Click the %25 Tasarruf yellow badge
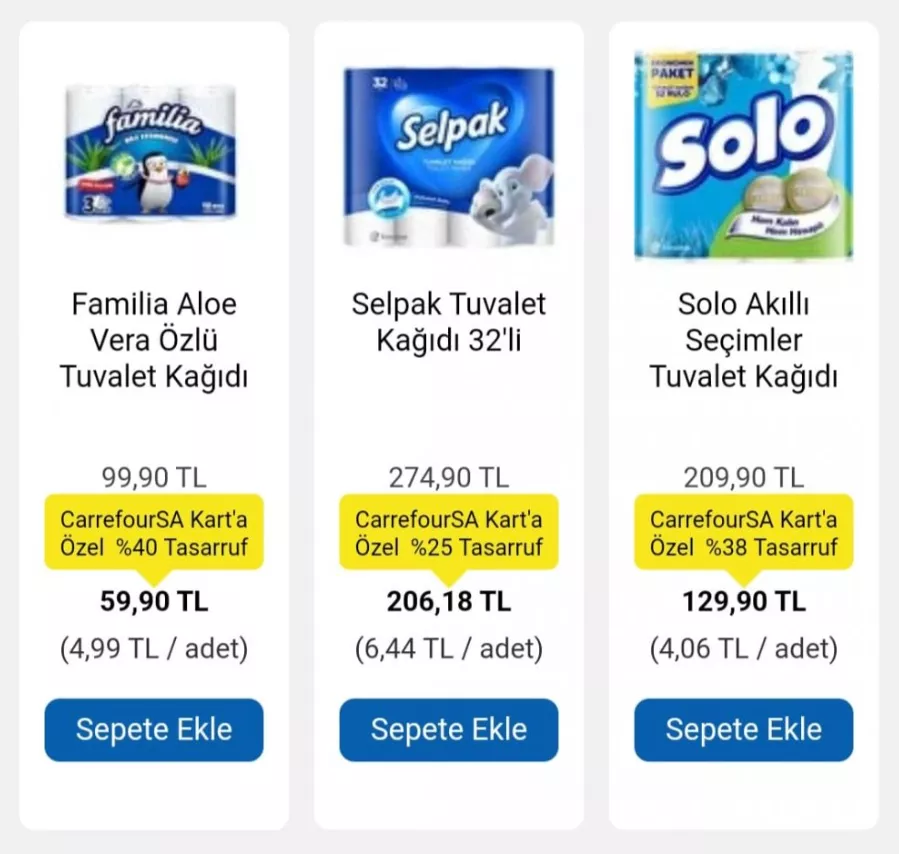This screenshot has height=854, width=899. 448,533
